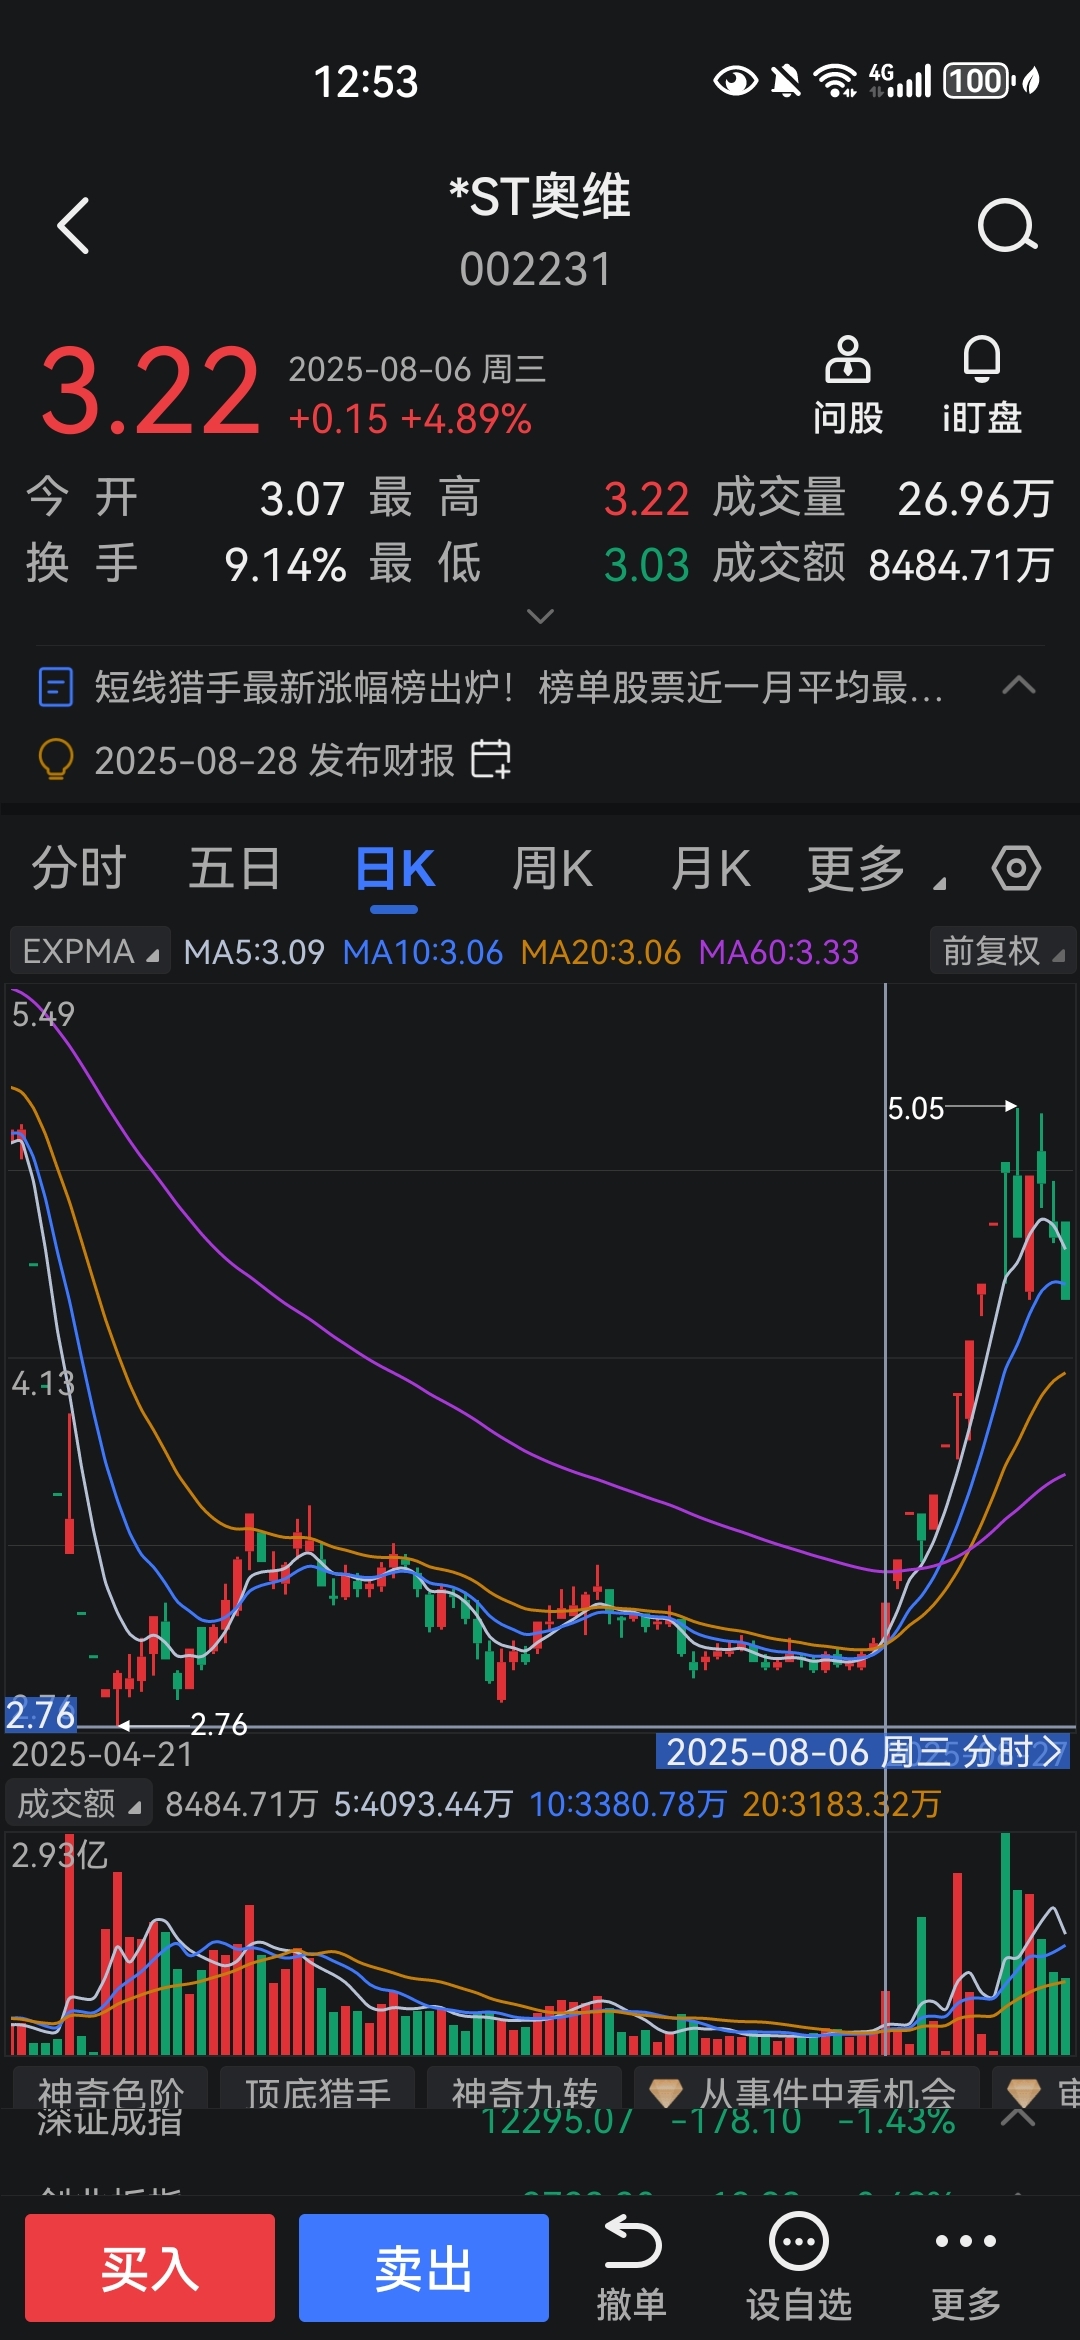
Task: Tap the MA60:3.33 legend value
Action: 779,951
